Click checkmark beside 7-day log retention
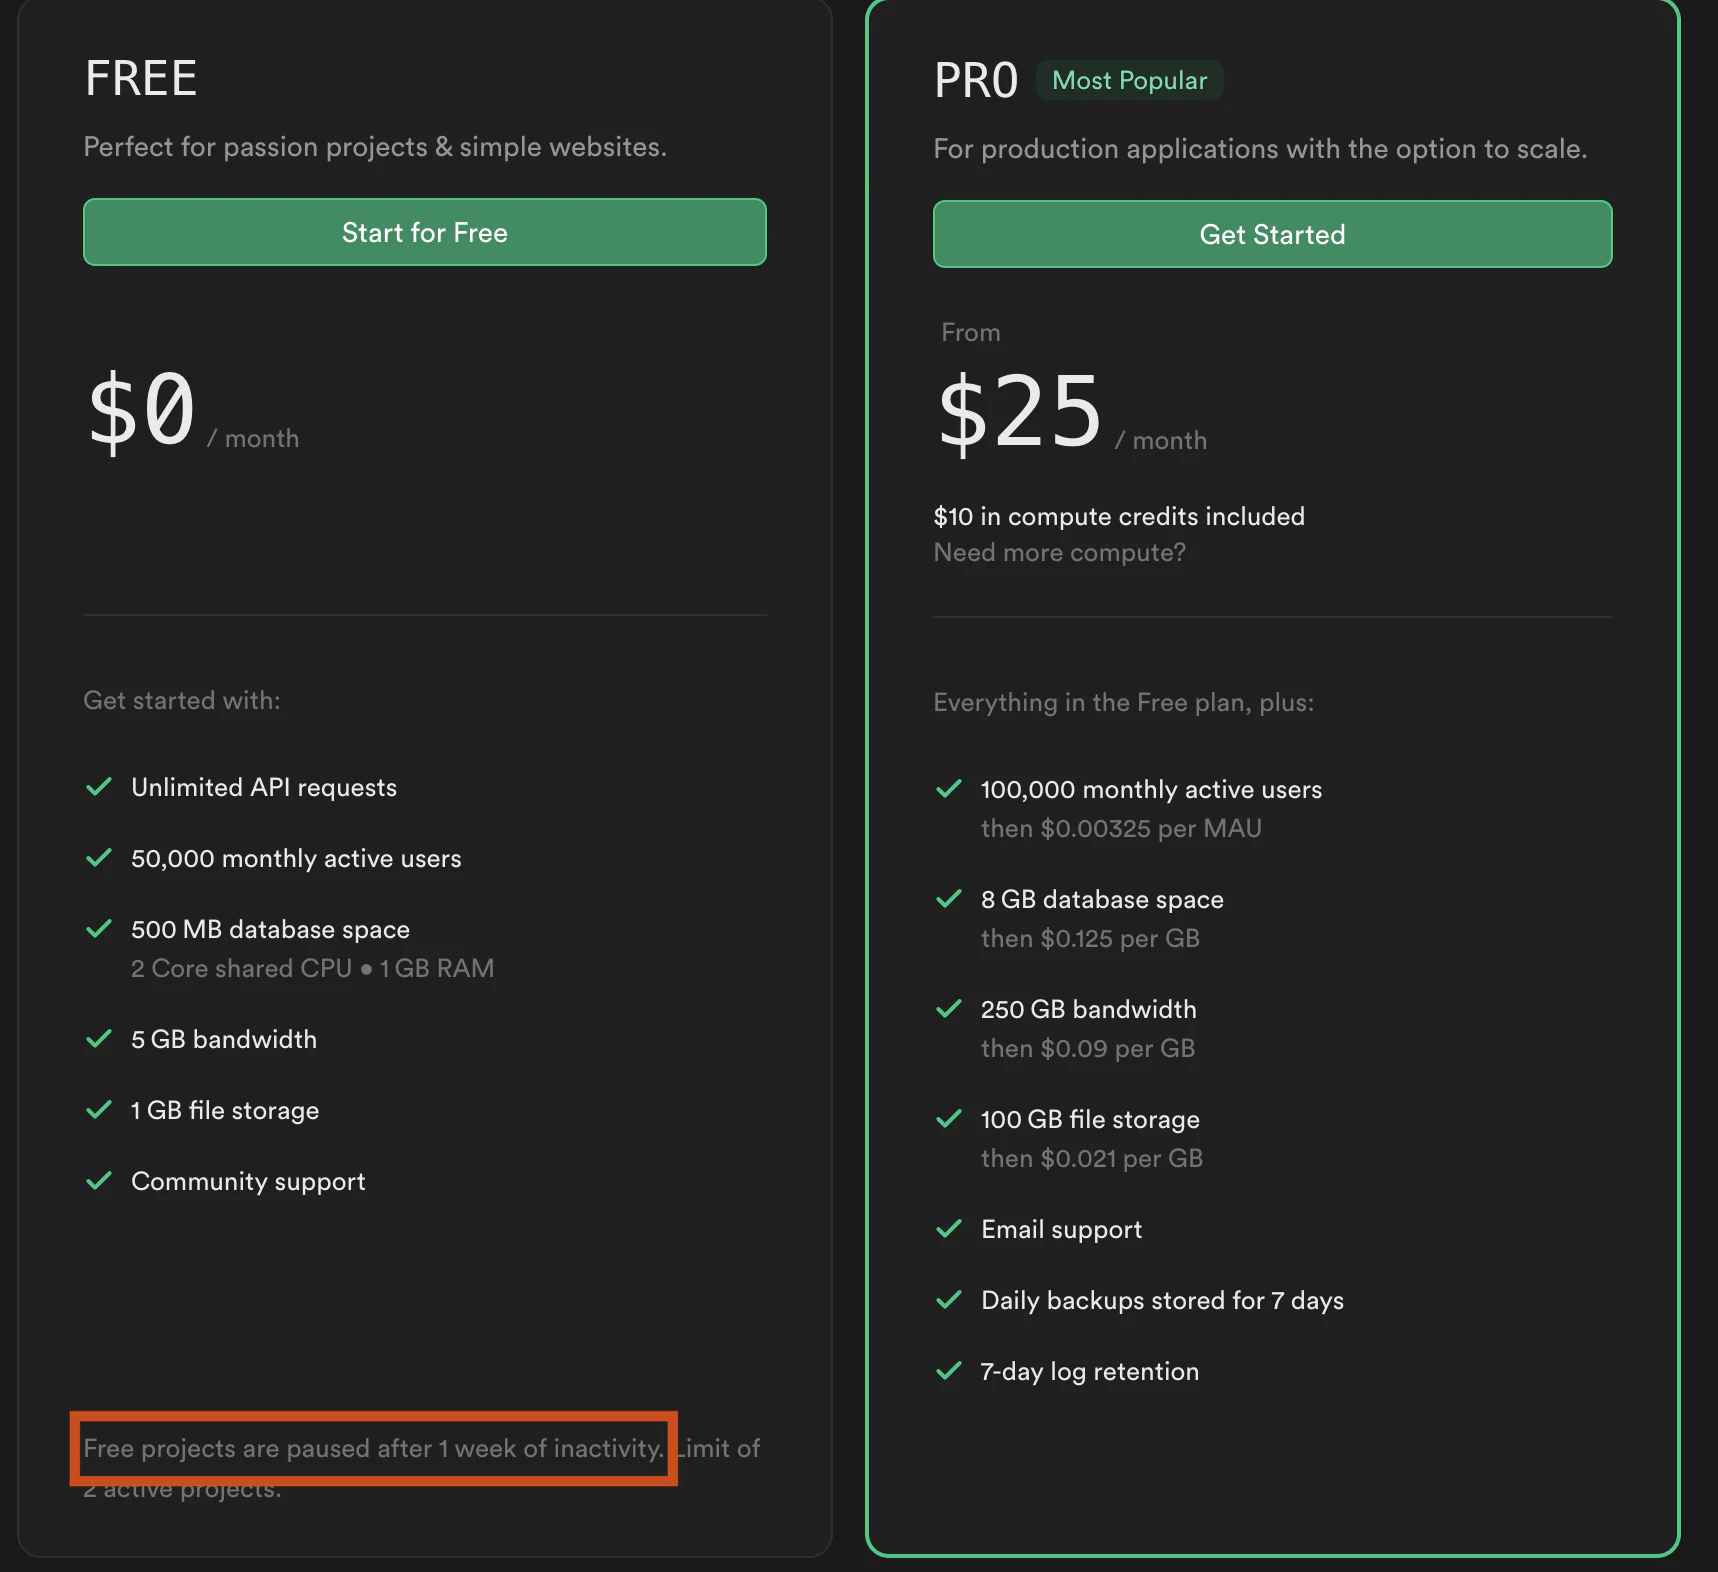This screenshot has width=1718, height=1572. pos(949,1371)
